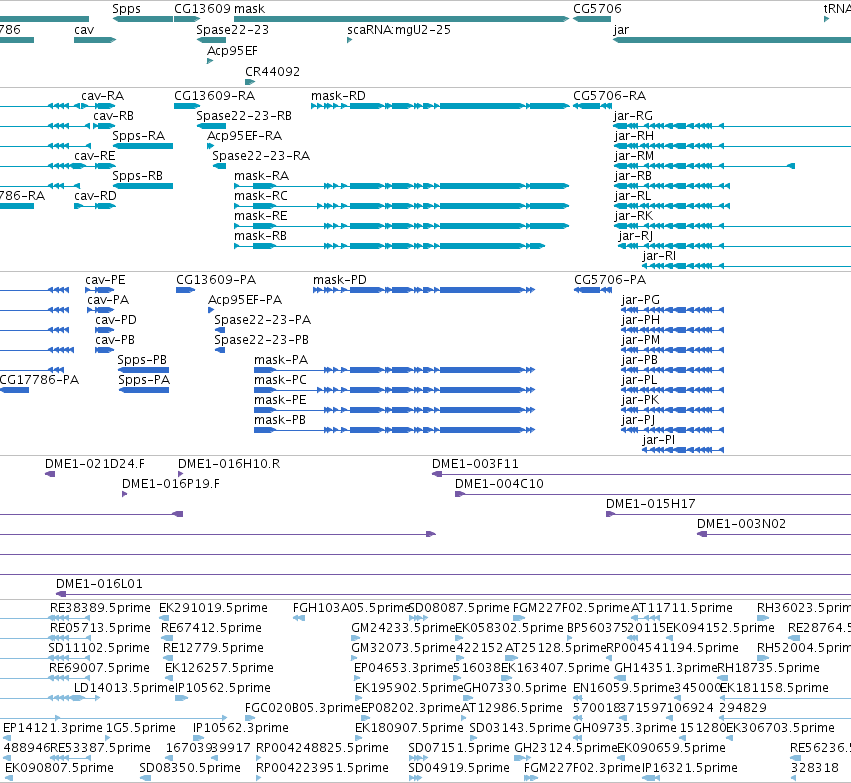The image size is (851, 783).
Task: Click the CG5706-RA transcript
Action: click(592, 106)
